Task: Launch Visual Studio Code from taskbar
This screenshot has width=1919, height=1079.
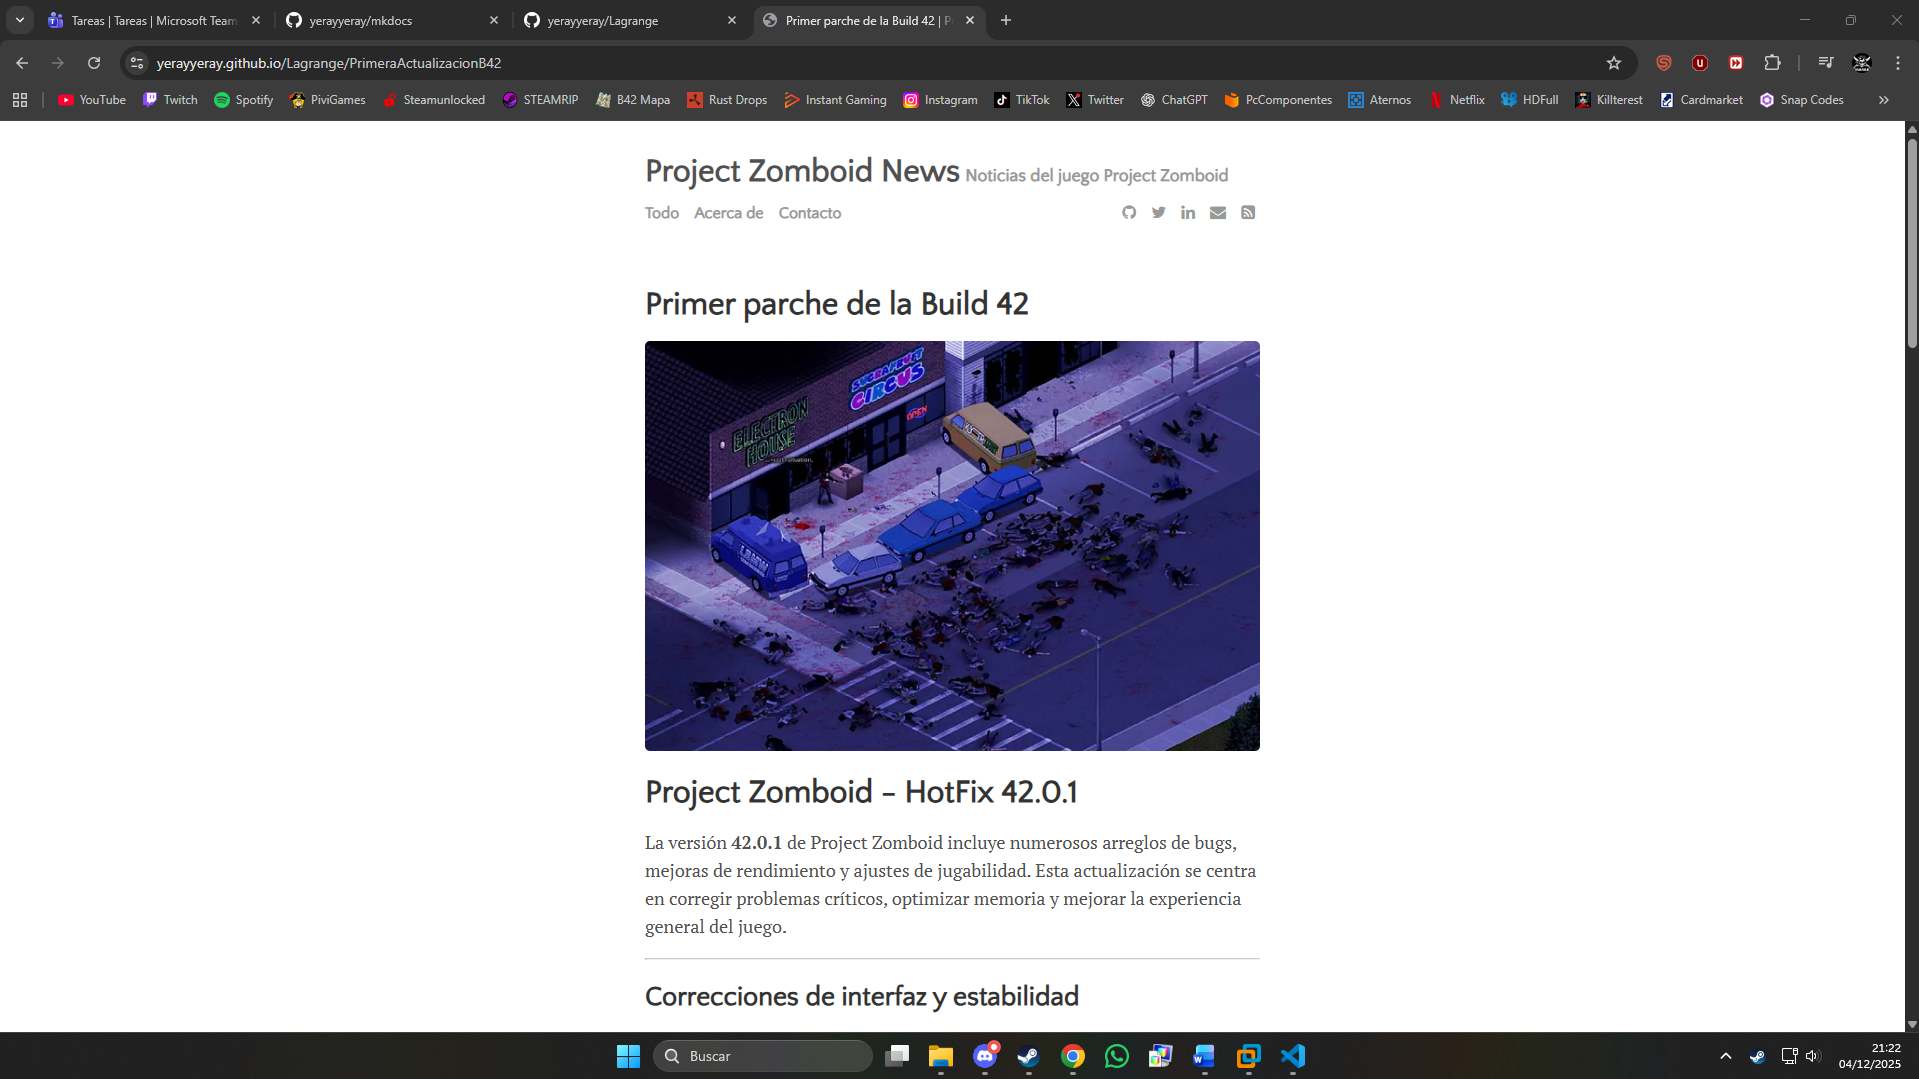Action: (x=1293, y=1056)
